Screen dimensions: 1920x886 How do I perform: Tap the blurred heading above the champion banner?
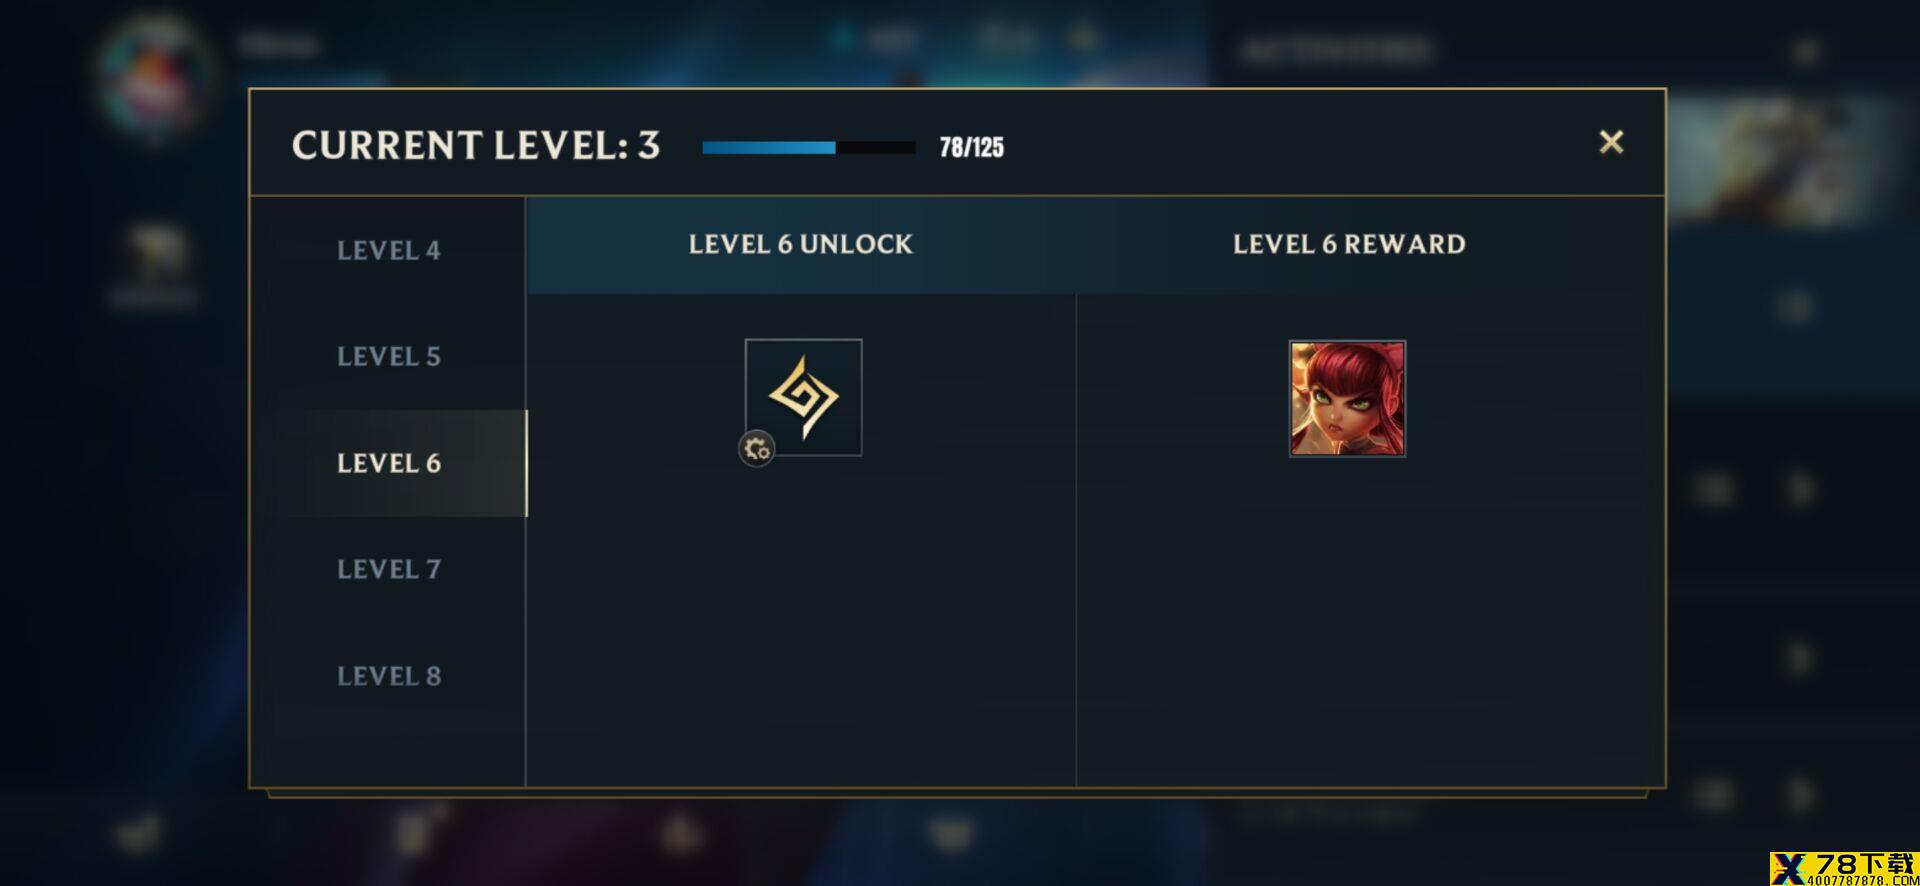pos(1336,50)
